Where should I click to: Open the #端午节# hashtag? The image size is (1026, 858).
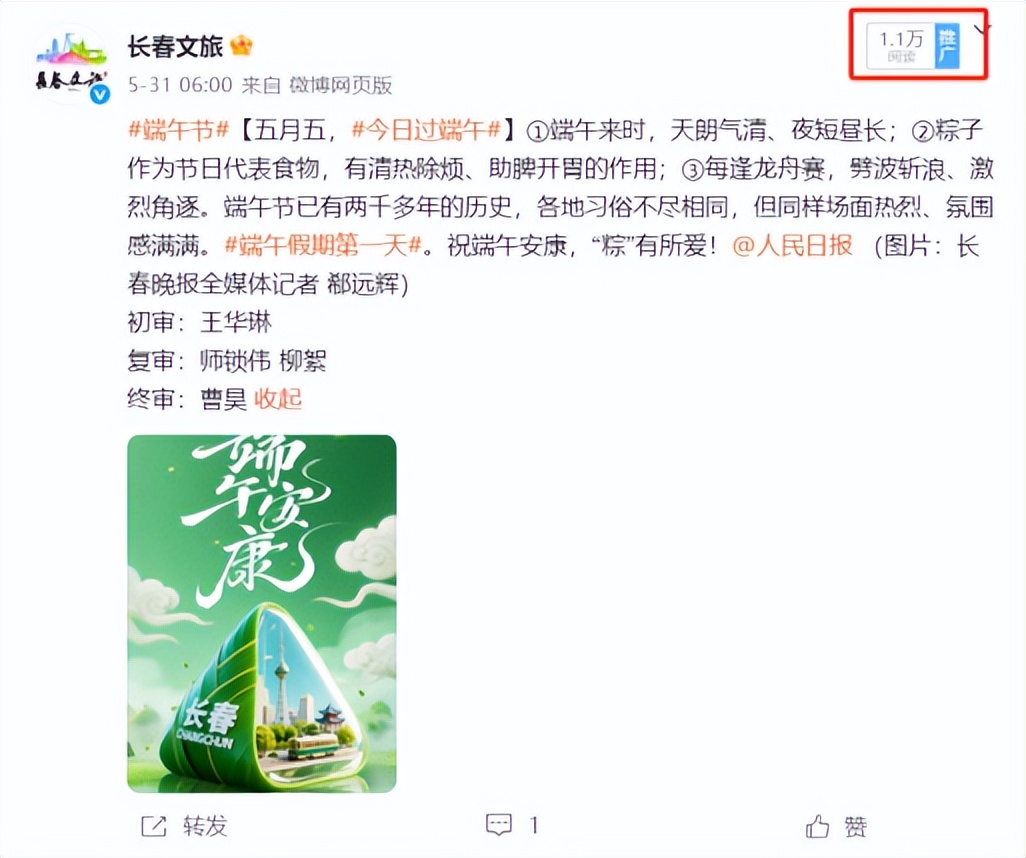click(x=178, y=130)
